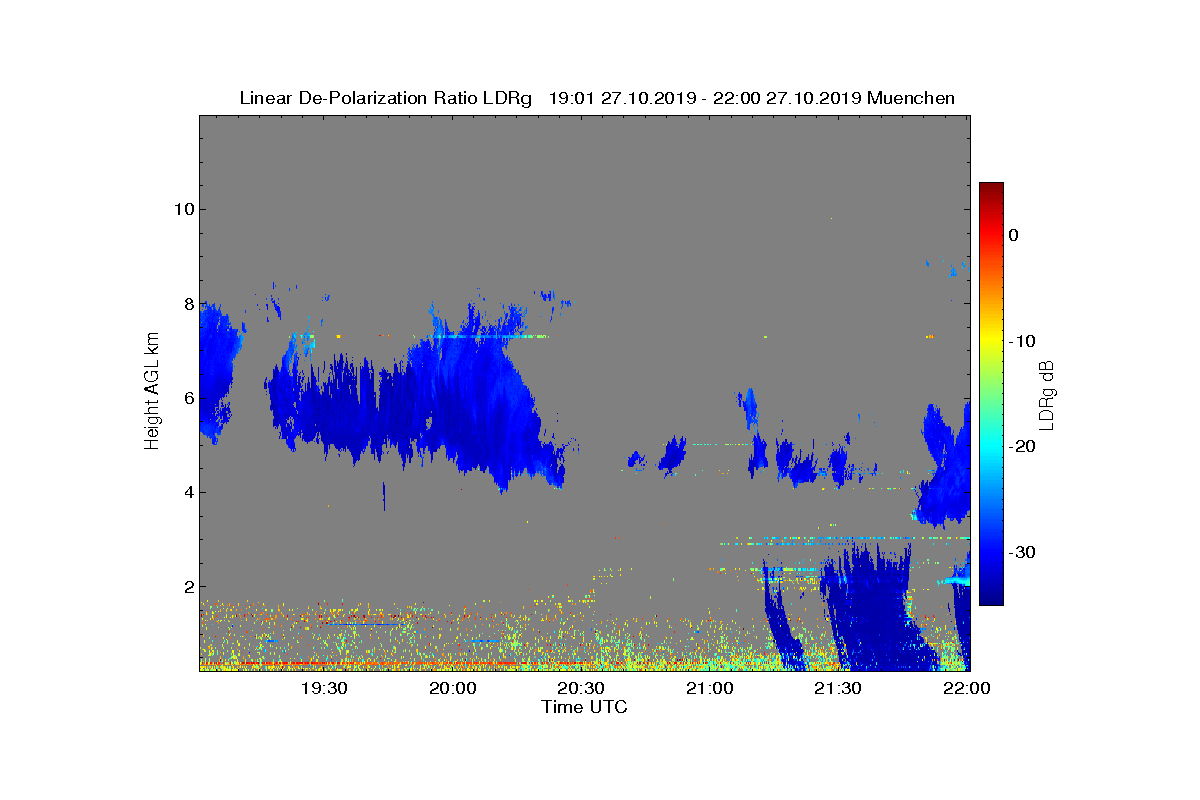1200x800 pixels.
Task: Click the colorbar tick label -10
Action: (x=1021, y=341)
